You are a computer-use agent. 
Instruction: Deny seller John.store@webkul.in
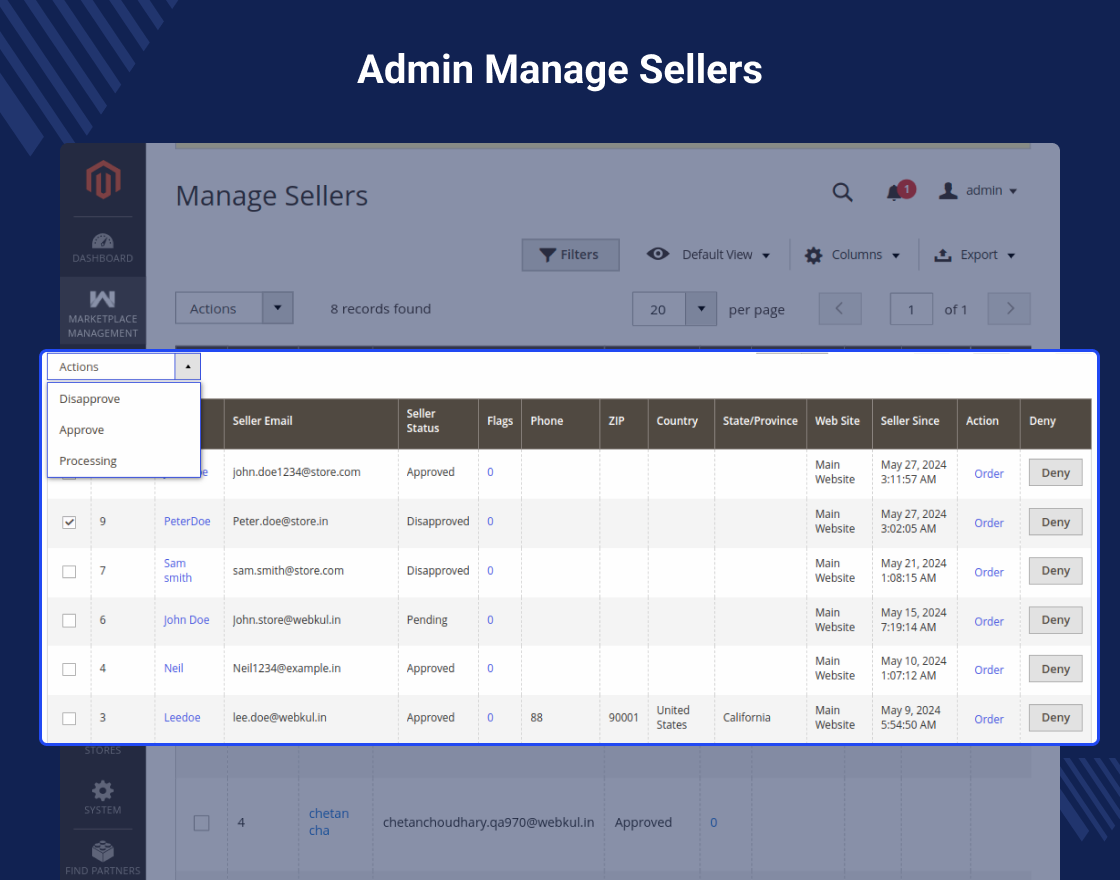[x=1055, y=620]
